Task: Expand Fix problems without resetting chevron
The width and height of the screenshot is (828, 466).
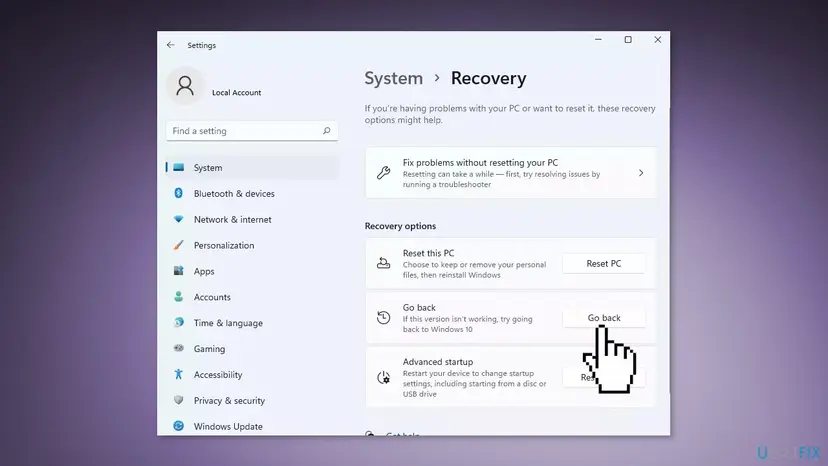Action: tap(641, 173)
